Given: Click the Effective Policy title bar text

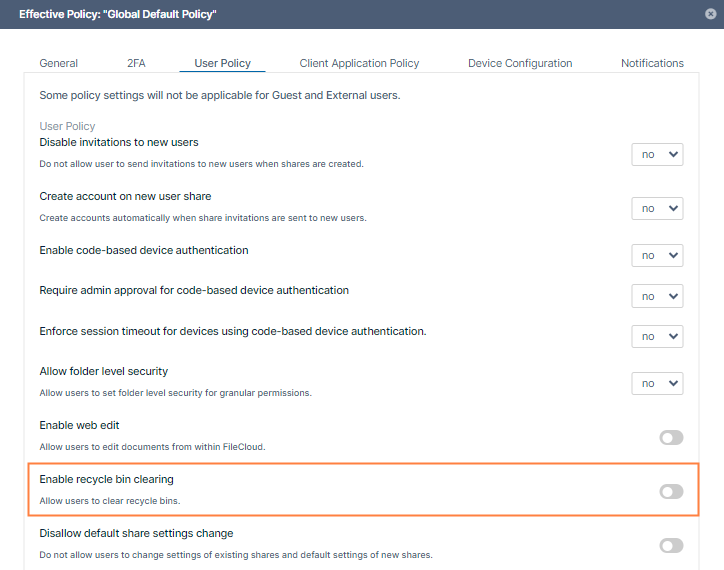Looking at the screenshot, I should pos(118,14).
